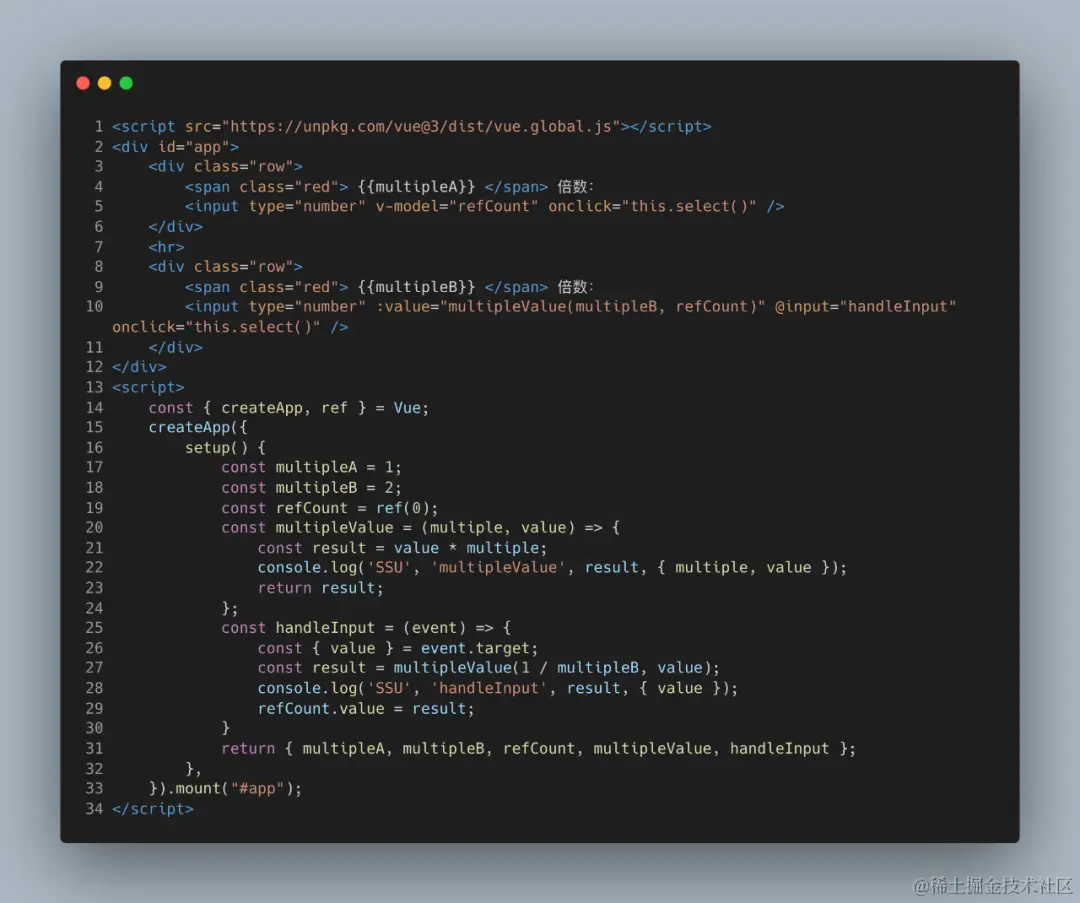Click line number 1 in the gutter

coord(98,127)
